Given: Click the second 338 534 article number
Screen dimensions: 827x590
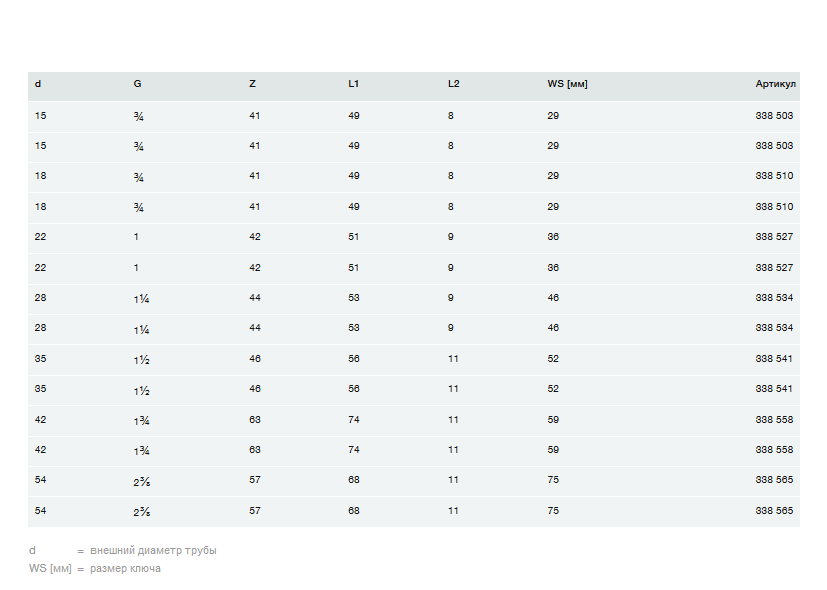Looking at the screenshot, I should click(x=774, y=328).
